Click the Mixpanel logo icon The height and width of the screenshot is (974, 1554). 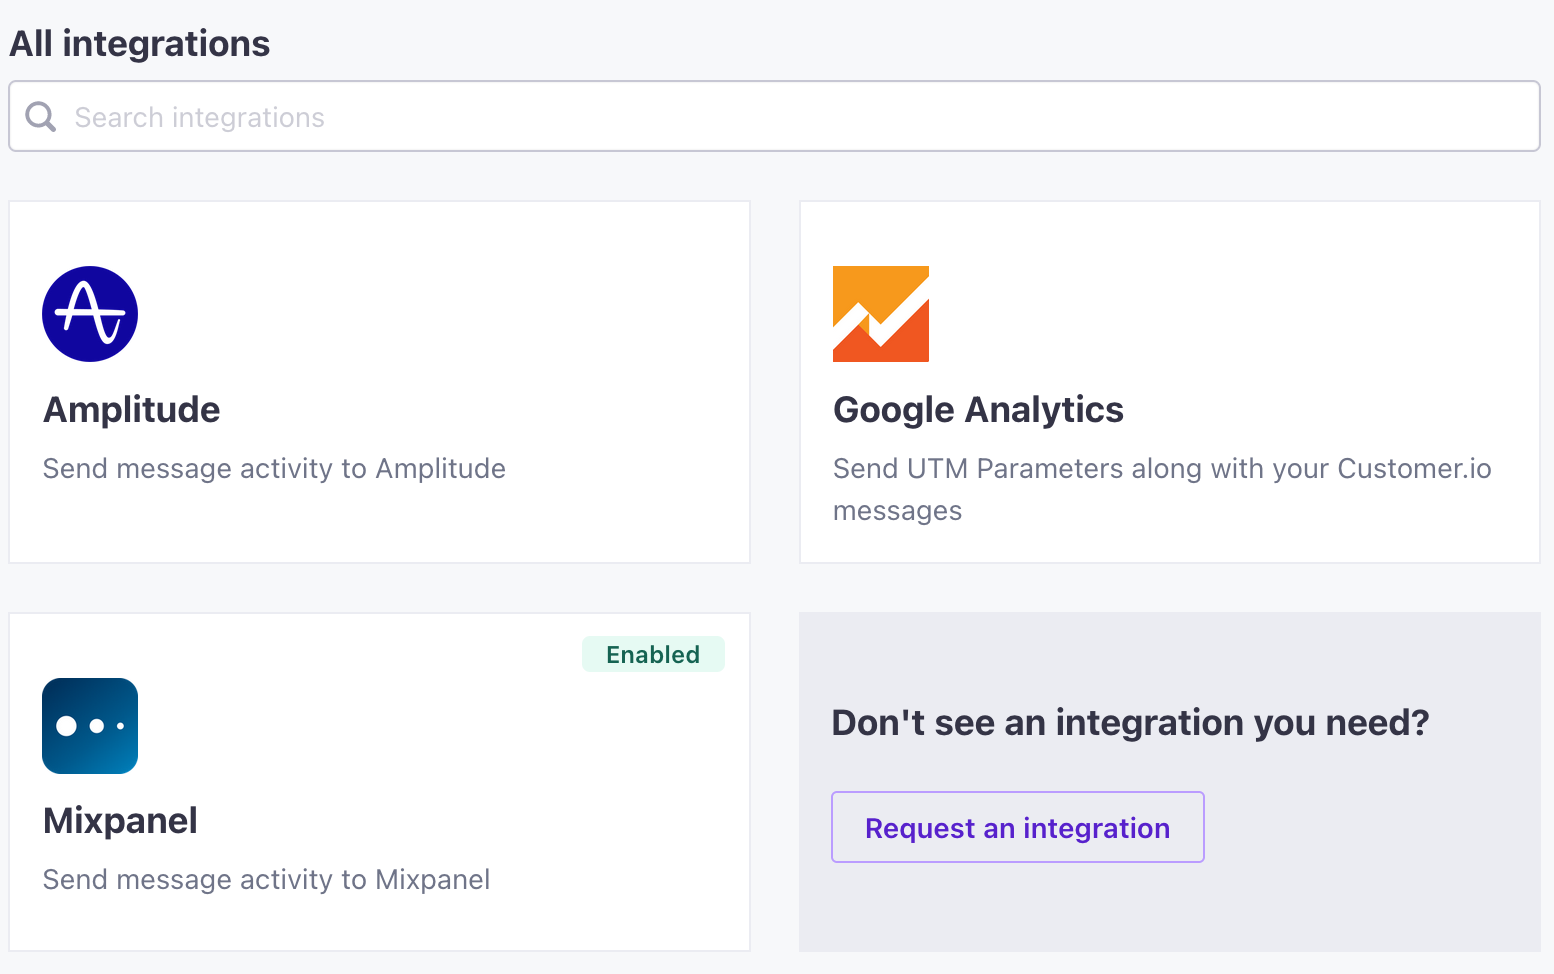[x=90, y=726]
